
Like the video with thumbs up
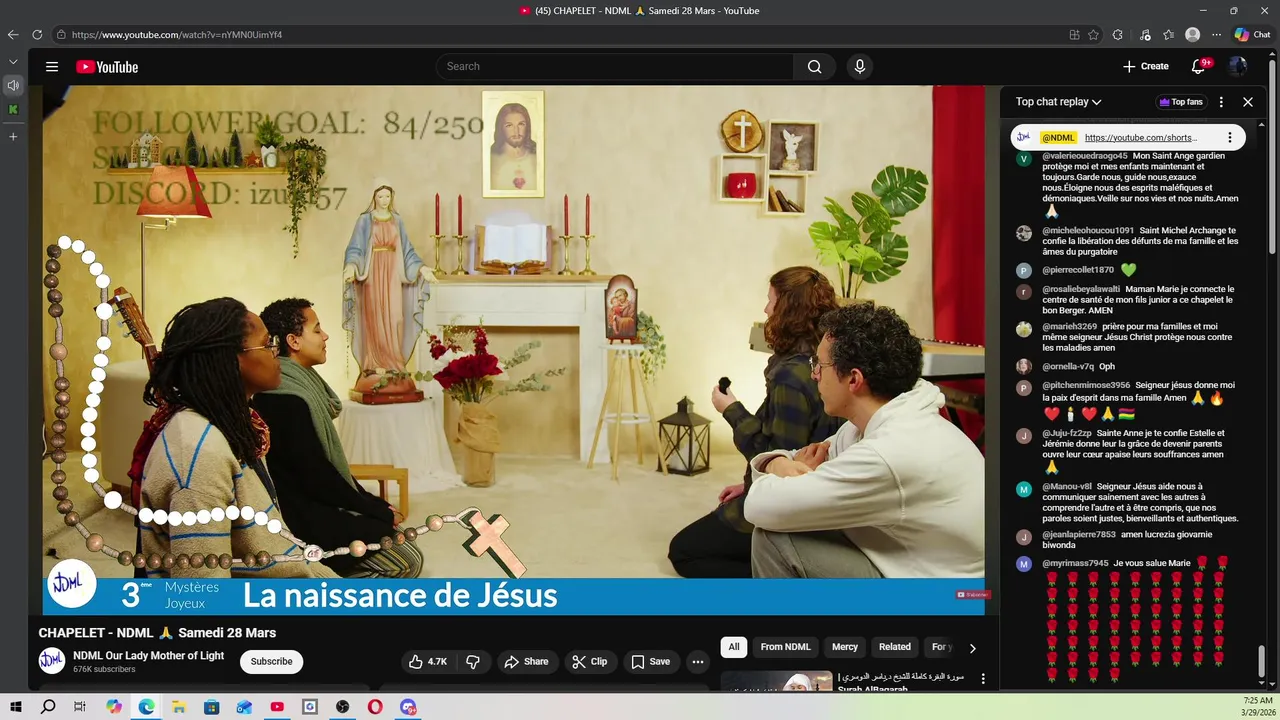point(427,661)
